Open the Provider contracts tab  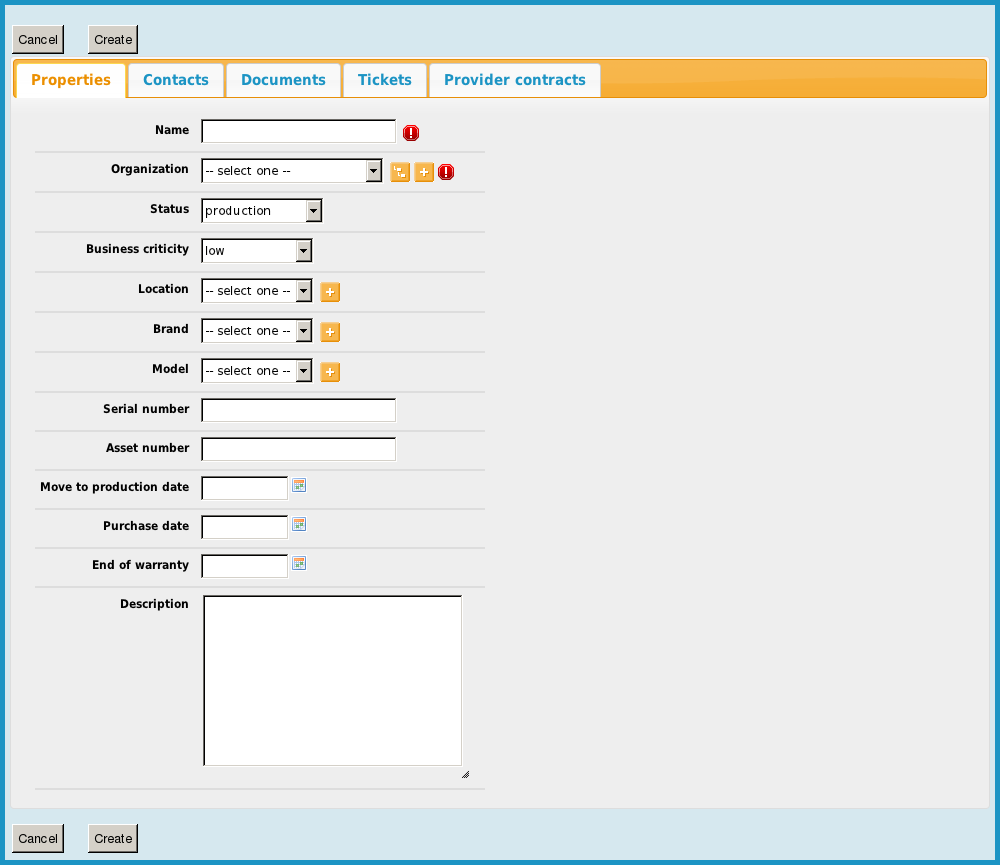(514, 80)
